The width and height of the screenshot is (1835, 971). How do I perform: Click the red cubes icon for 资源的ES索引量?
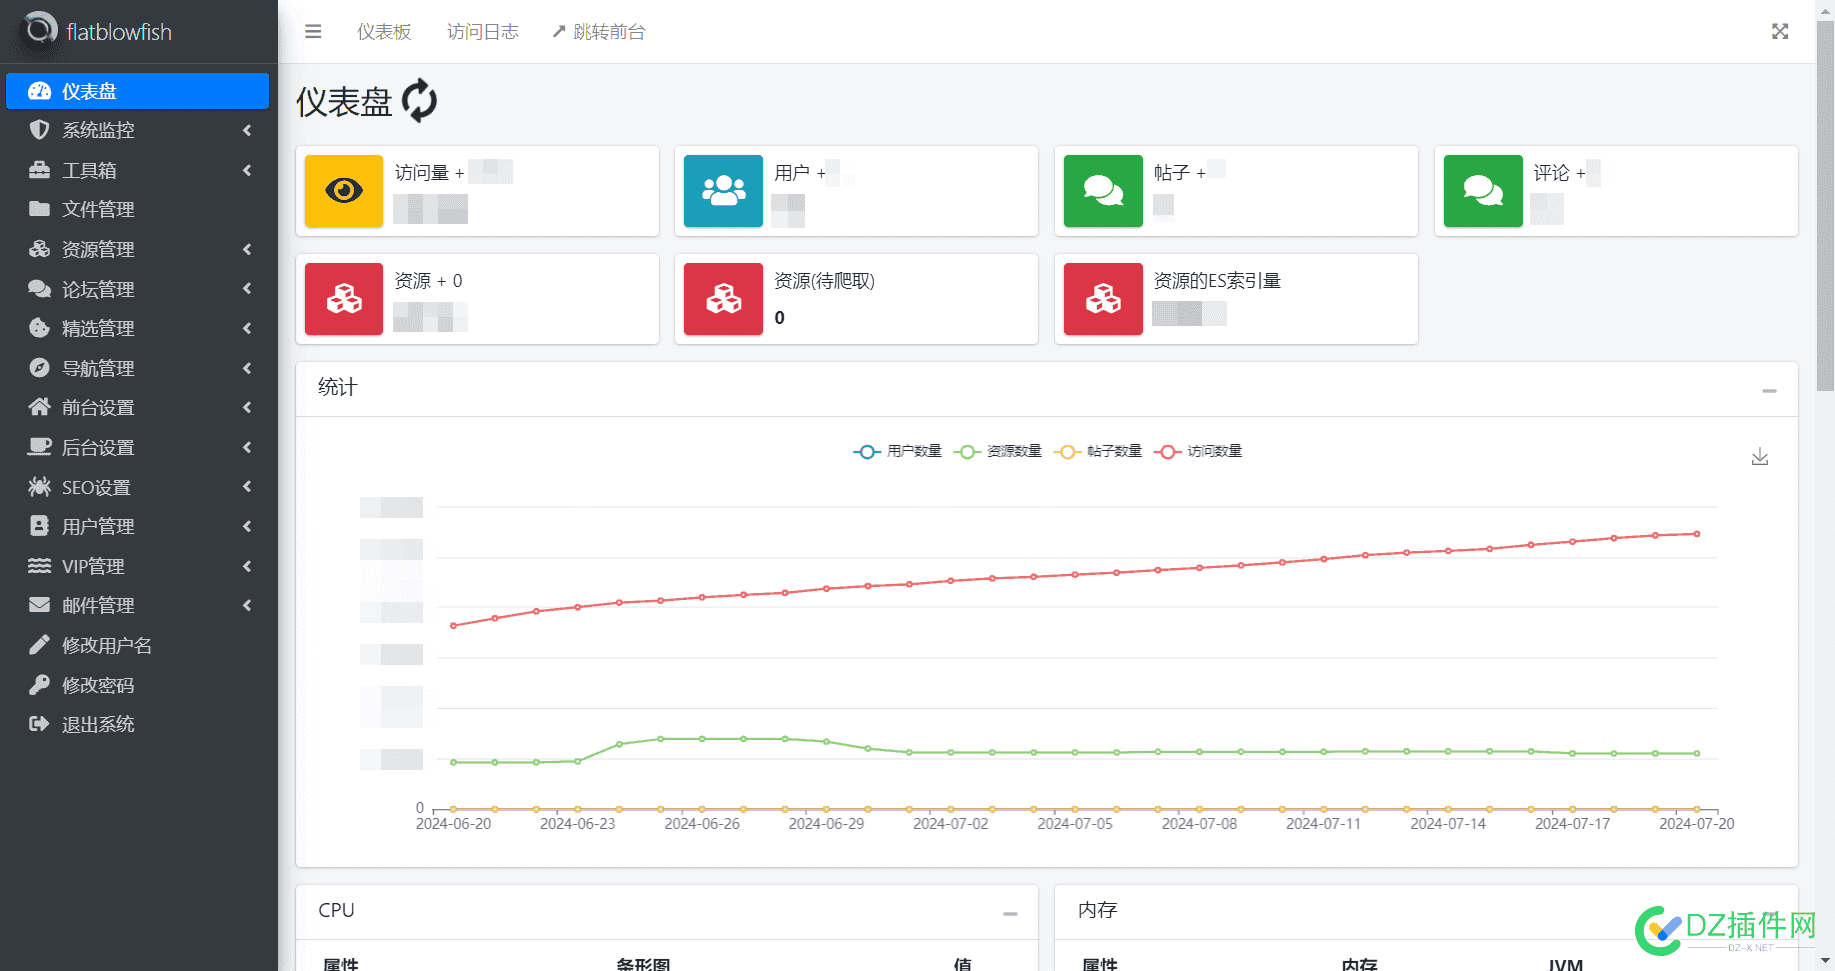pyautogui.click(x=1103, y=299)
